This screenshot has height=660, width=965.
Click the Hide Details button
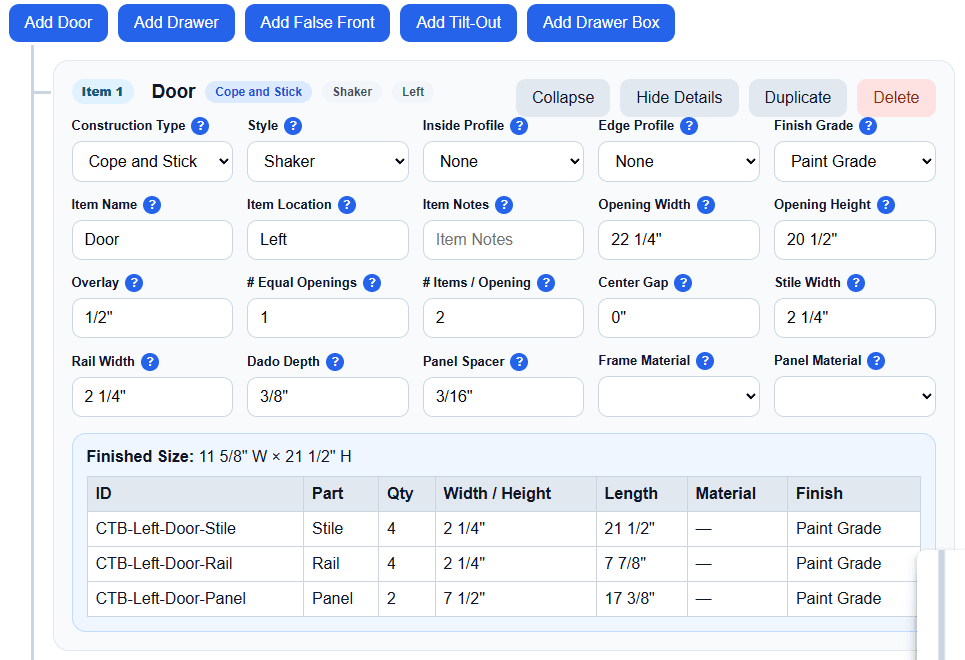(x=679, y=98)
